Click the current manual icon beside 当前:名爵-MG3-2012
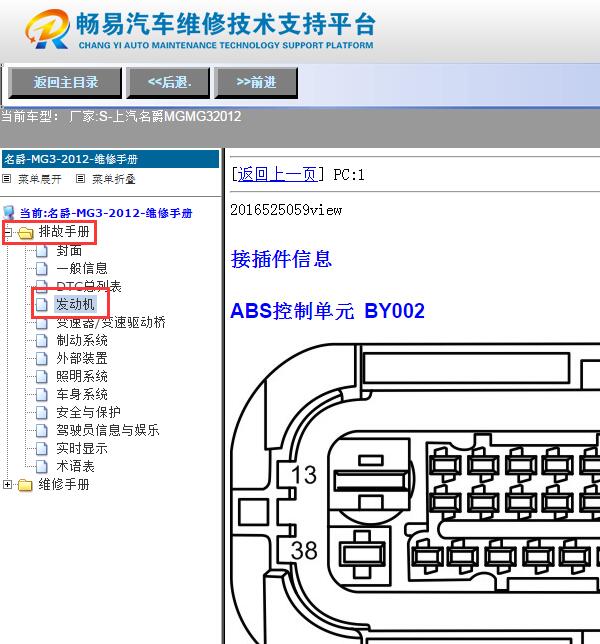Viewport: 600px width, 644px height. point(9,212)
